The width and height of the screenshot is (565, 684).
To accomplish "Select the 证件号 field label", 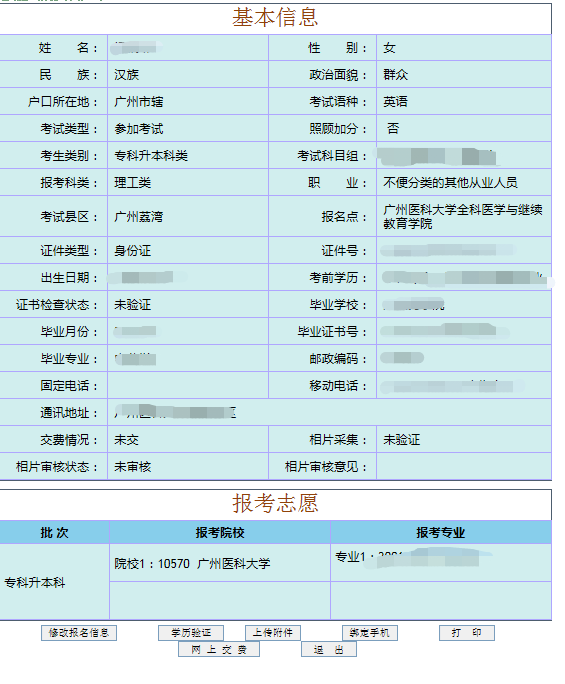I will tap(344, 251).
